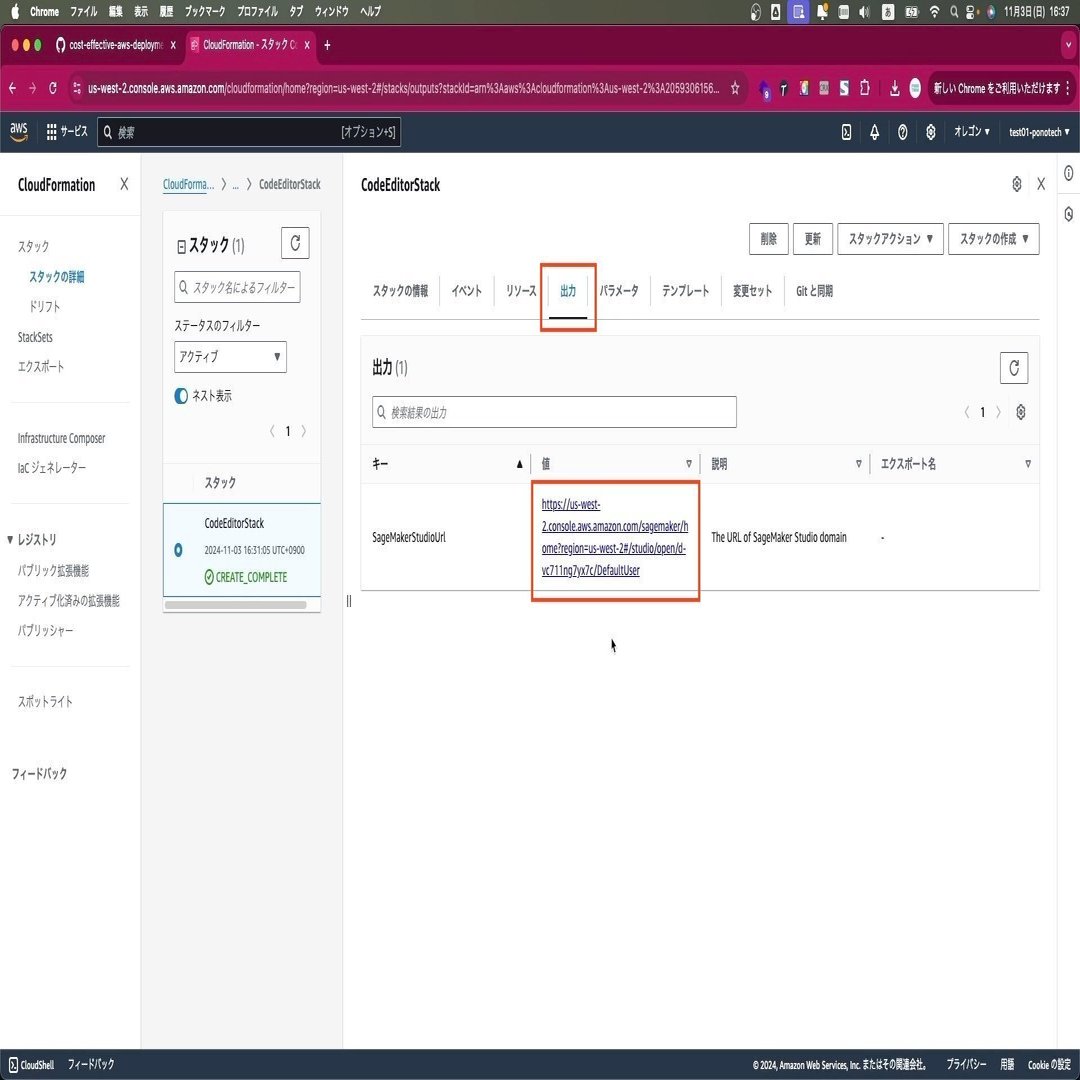Open the スタックの作成 dropdown
This screenshot has width=1080, height=1080.
993,239
